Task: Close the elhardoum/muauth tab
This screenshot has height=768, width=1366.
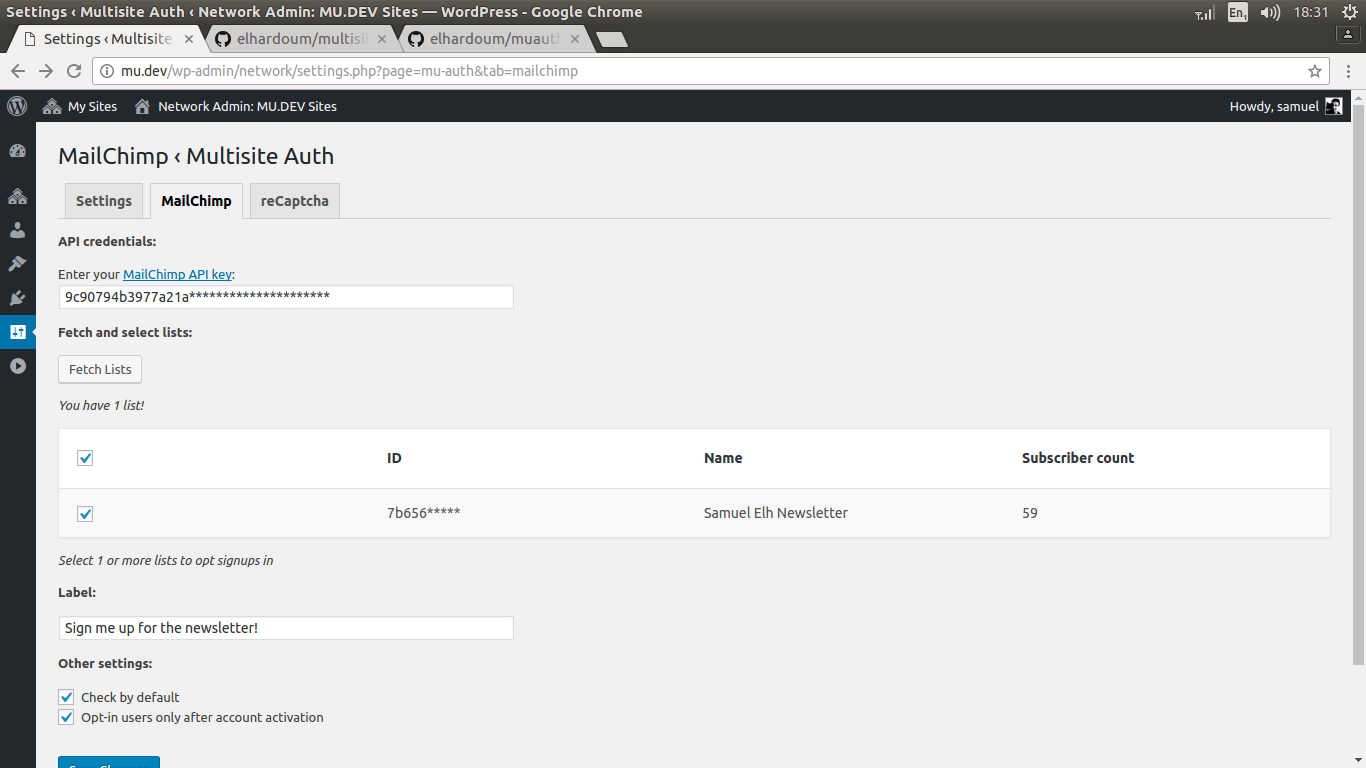Action: 574,39
